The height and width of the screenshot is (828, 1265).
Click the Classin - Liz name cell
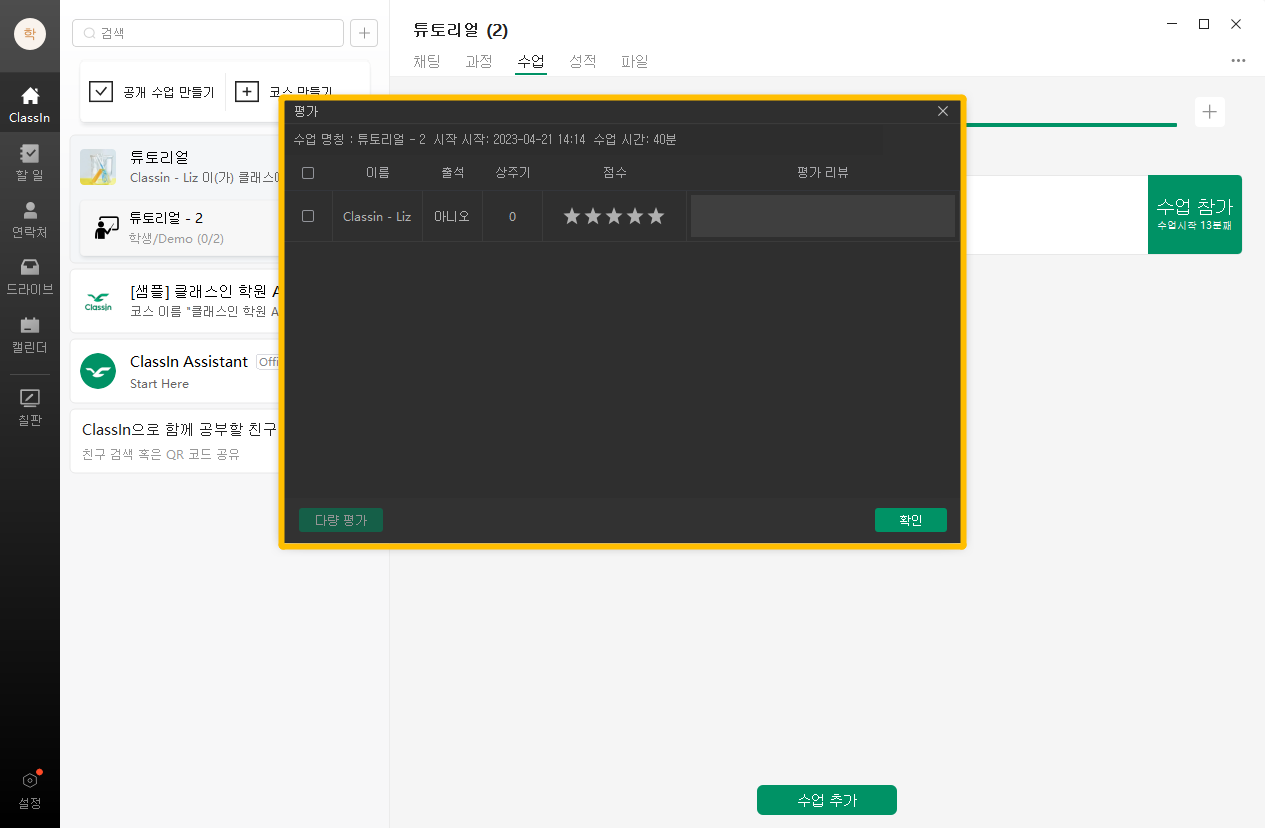pos(377,216)
